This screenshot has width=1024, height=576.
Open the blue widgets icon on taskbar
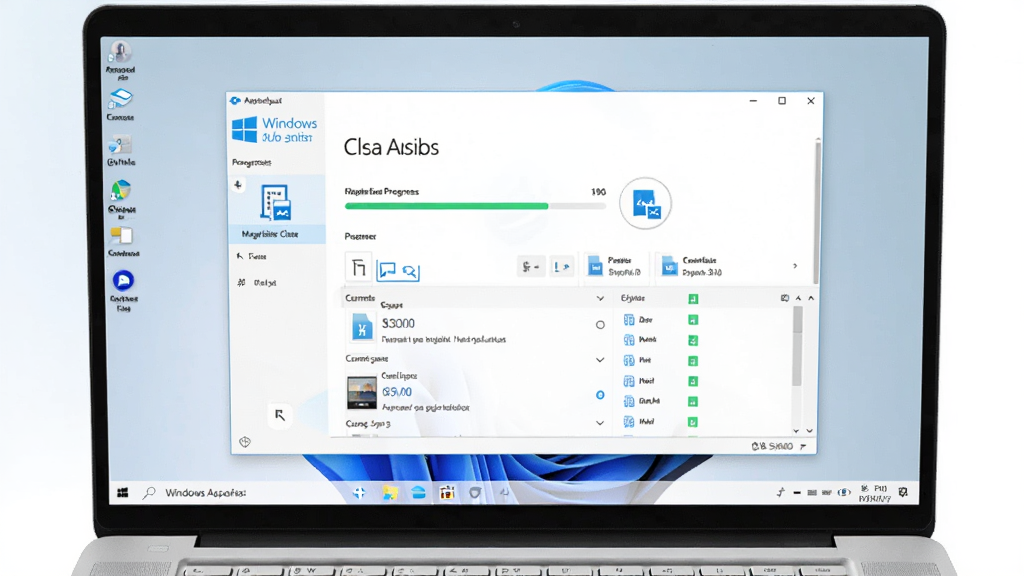click(x=359, y=493)
